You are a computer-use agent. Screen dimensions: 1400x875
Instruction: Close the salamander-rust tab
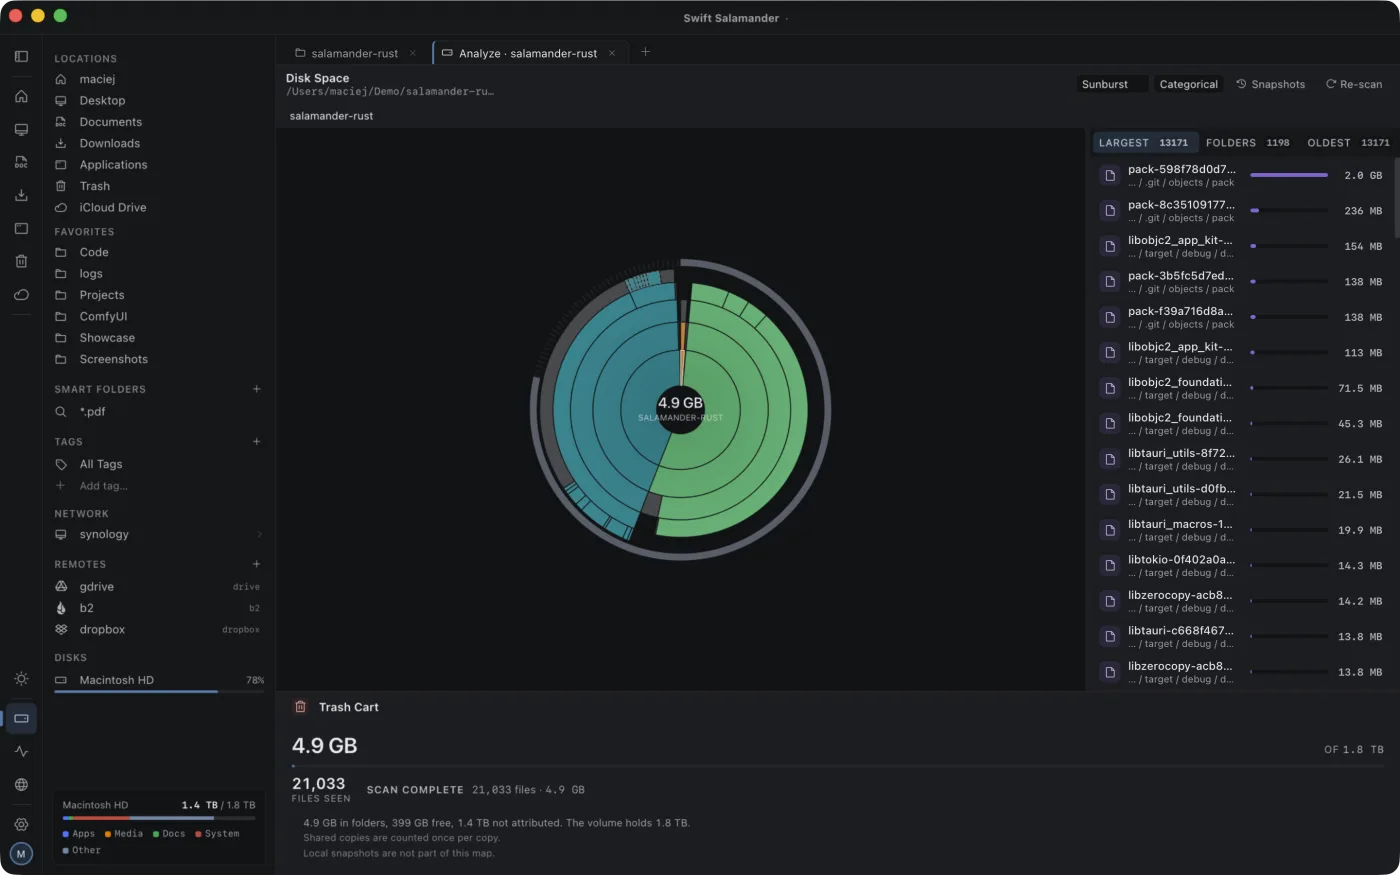412,53
